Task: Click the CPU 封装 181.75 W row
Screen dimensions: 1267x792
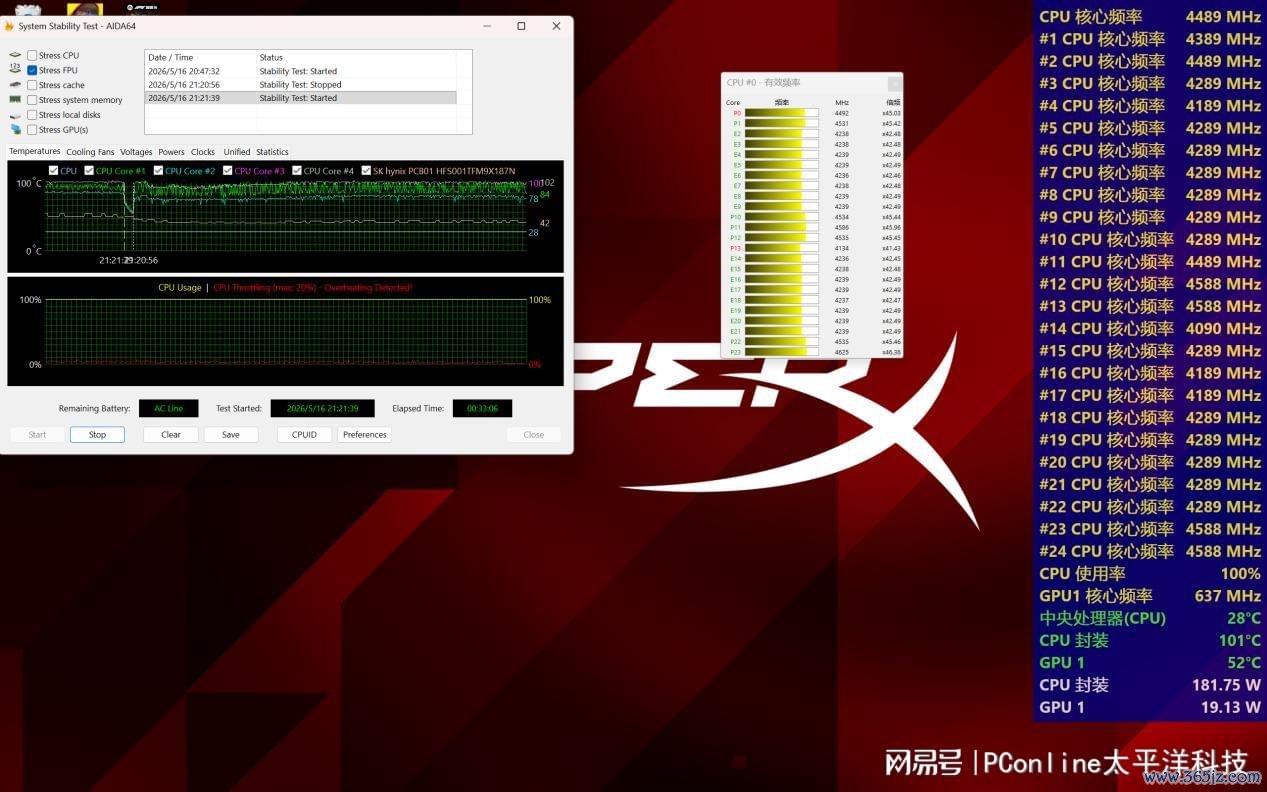Action: [1150, 685]
